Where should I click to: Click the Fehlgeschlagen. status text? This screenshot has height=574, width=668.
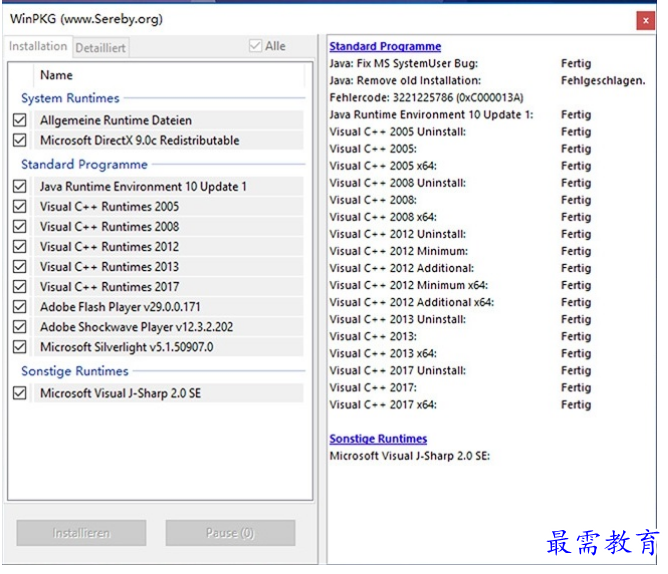pyautogui.click(x=603, y=81)
